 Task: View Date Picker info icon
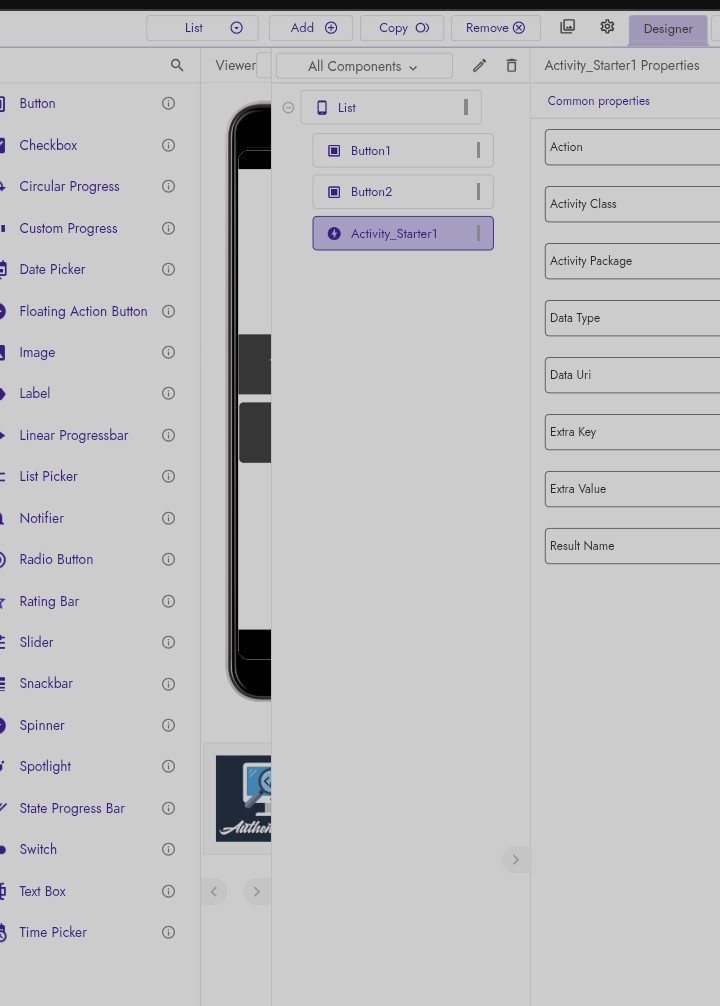(x=168, y=269)
